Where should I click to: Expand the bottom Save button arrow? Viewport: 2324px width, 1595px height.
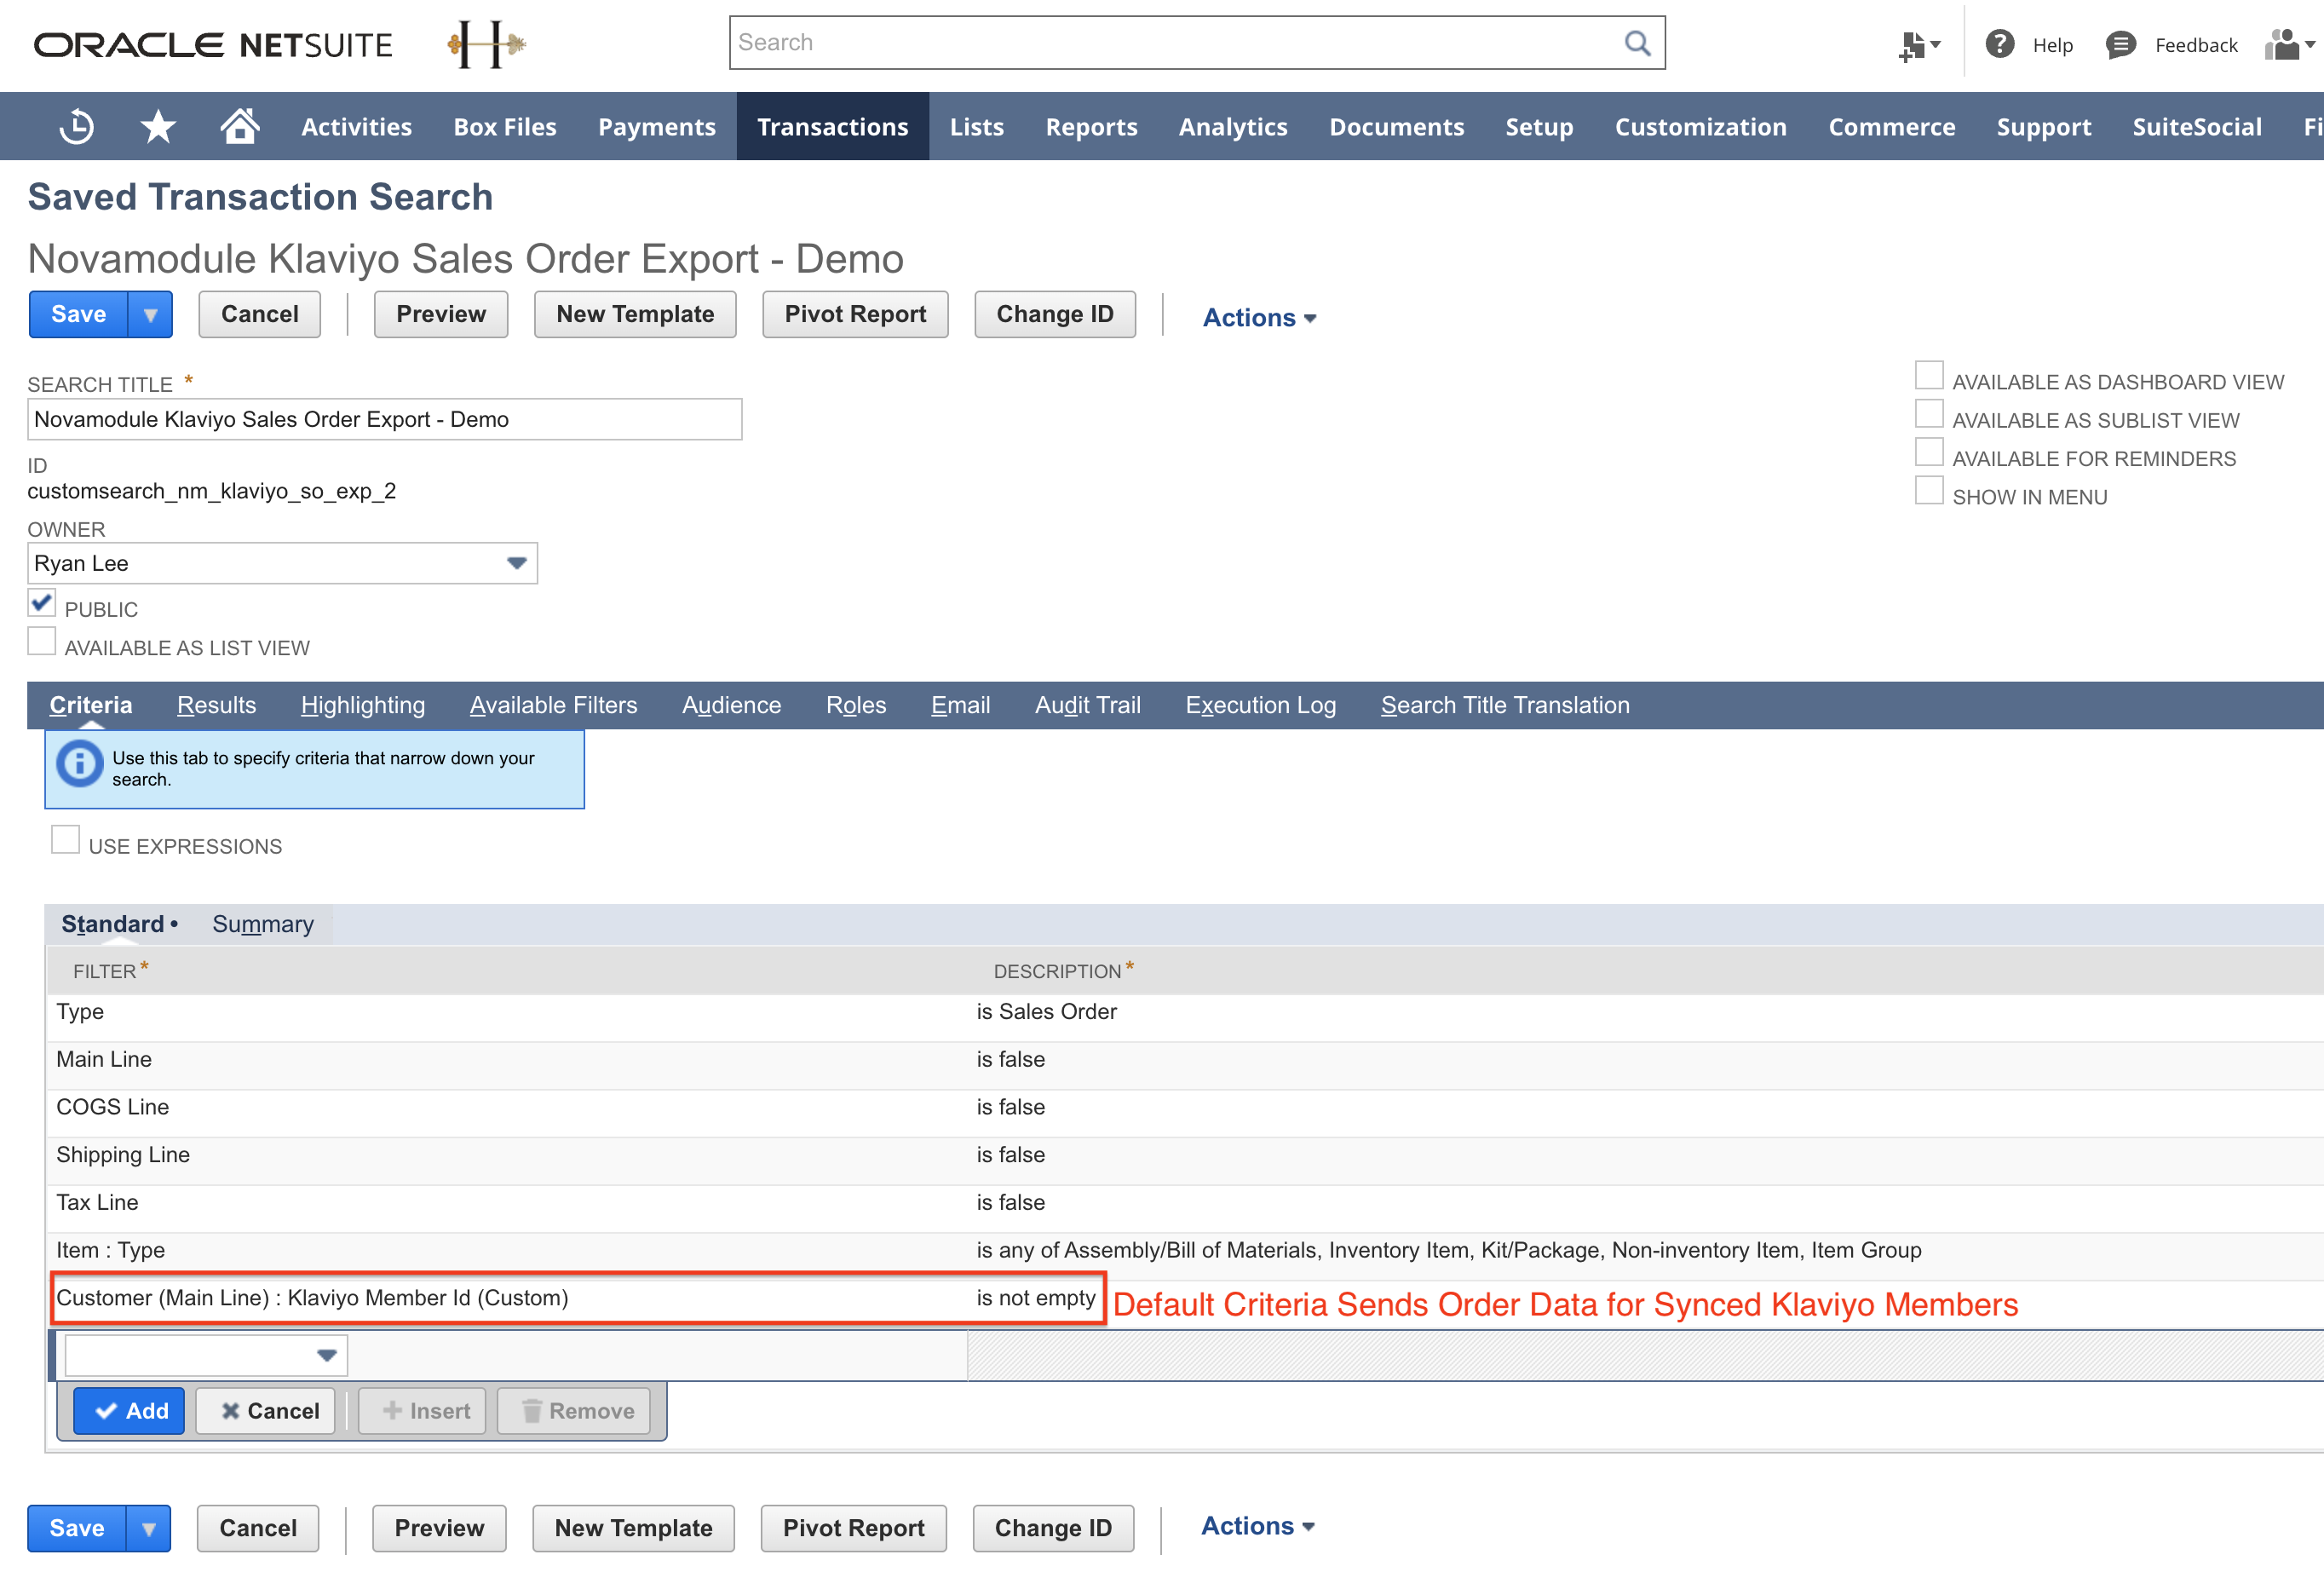point(148,1529)
